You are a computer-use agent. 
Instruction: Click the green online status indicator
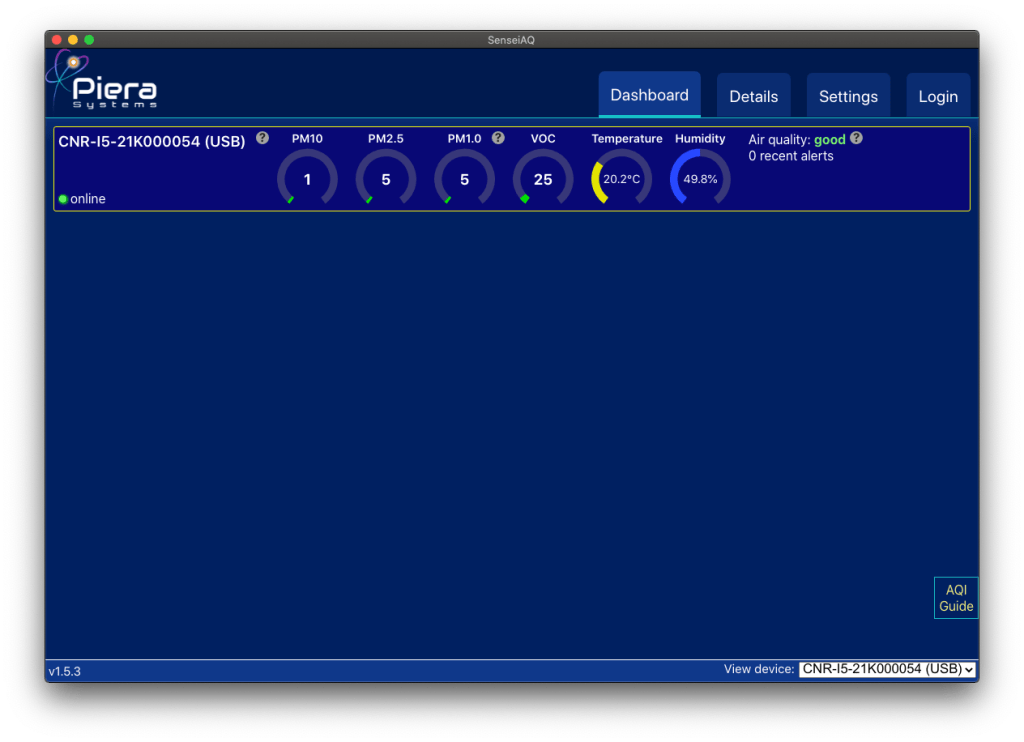[x=63, y=199]
